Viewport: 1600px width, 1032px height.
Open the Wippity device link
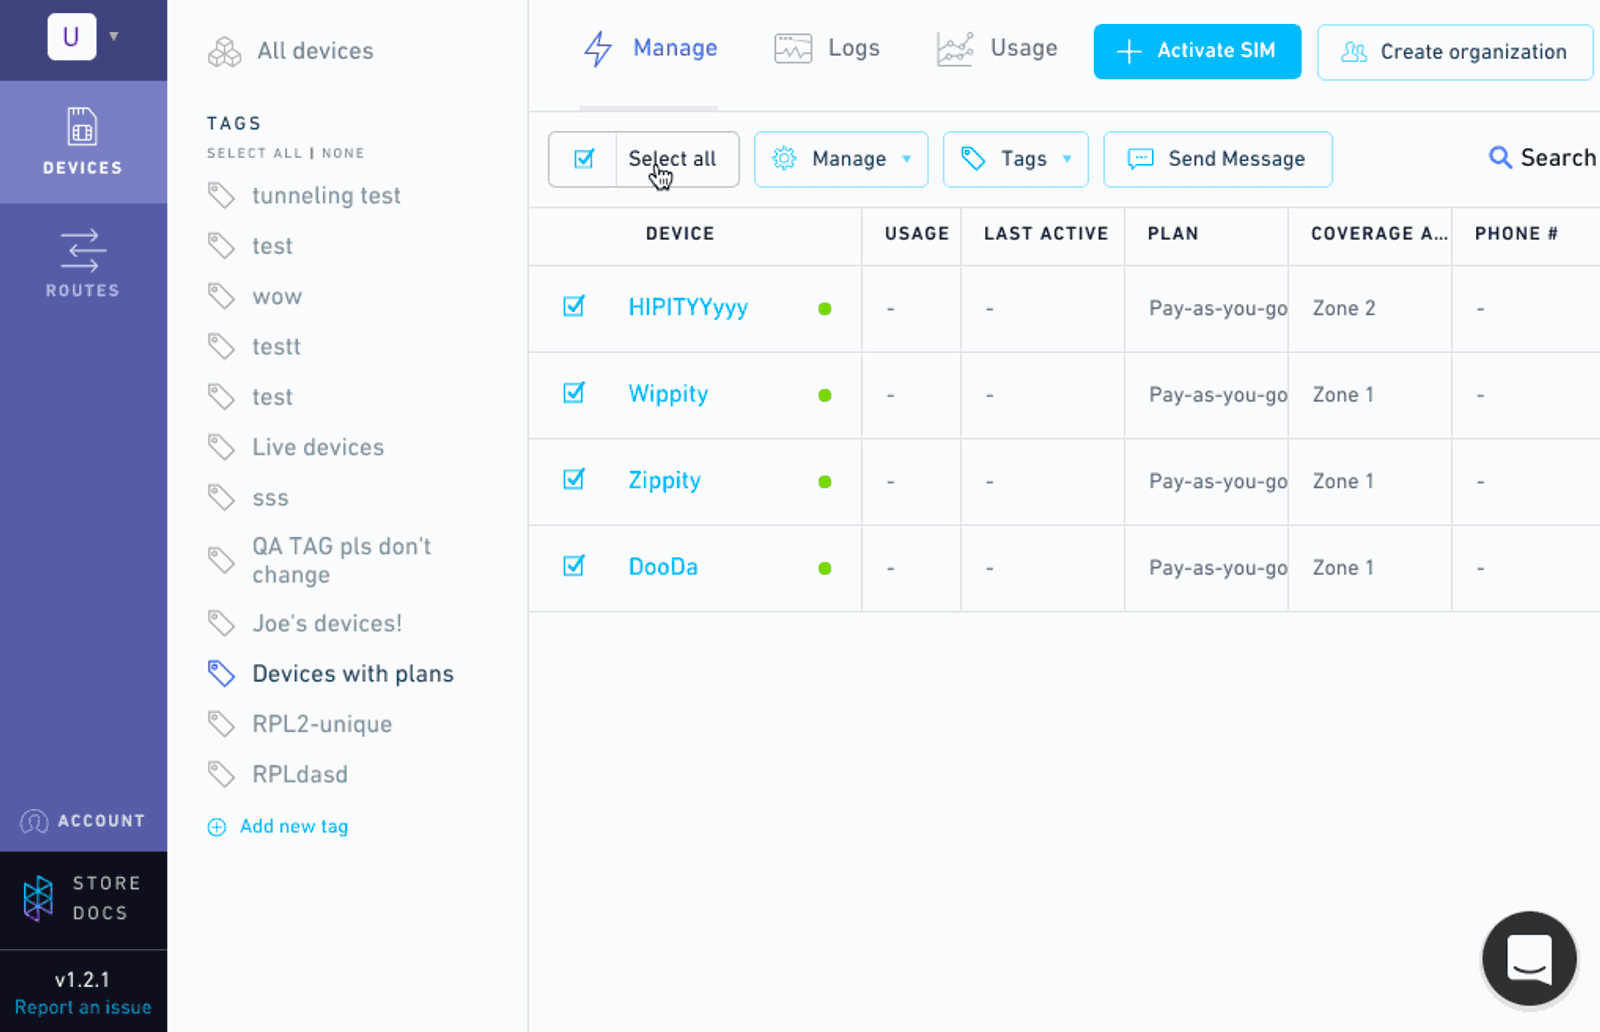click(668, 394)
